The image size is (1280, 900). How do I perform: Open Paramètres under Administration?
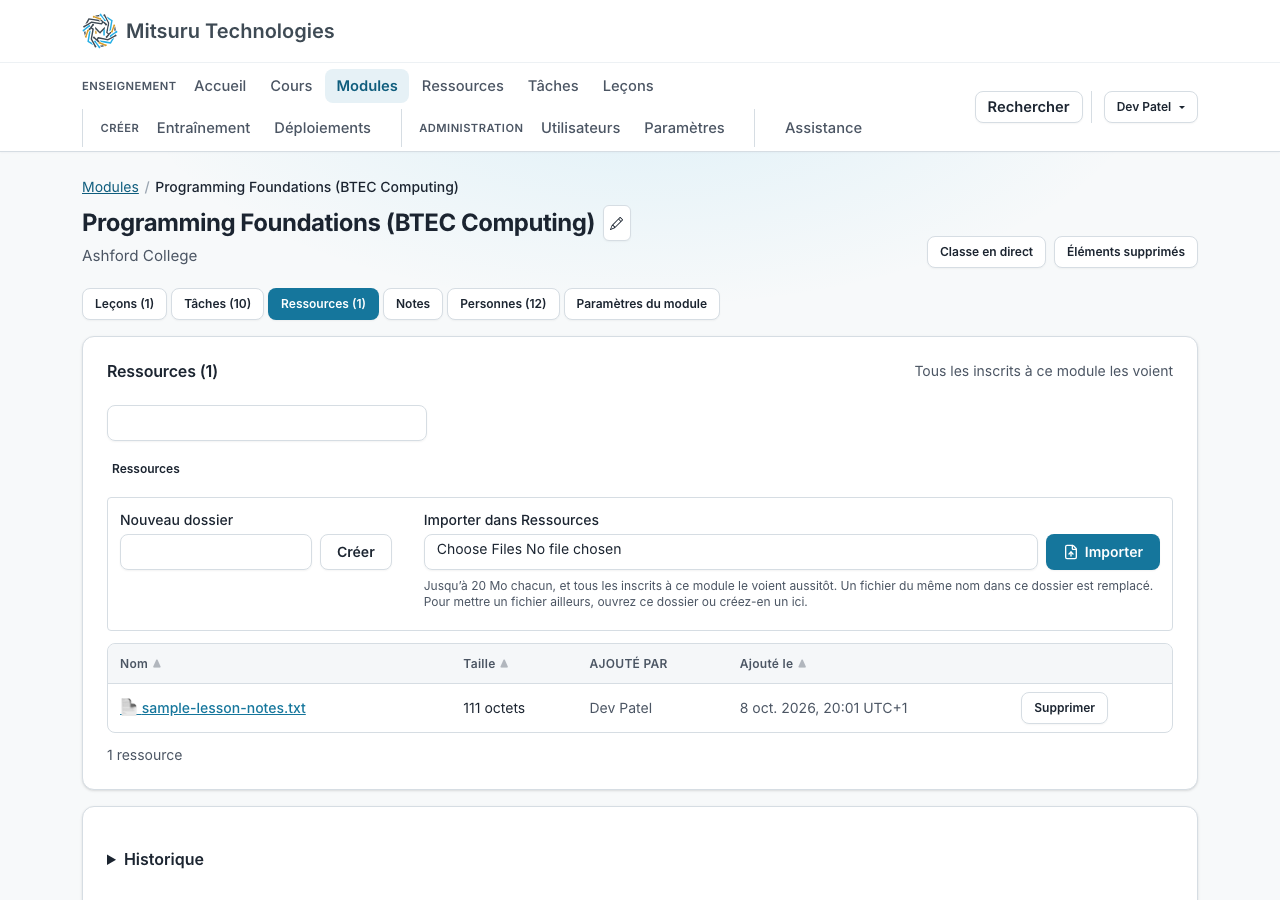[x=684, y=128]
